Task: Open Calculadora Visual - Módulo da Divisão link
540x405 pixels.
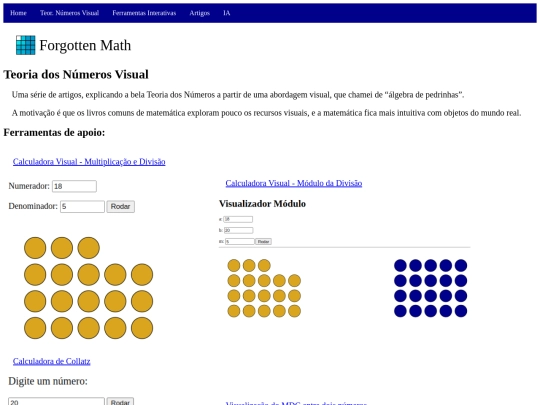Action: click(x=294, y=183)
